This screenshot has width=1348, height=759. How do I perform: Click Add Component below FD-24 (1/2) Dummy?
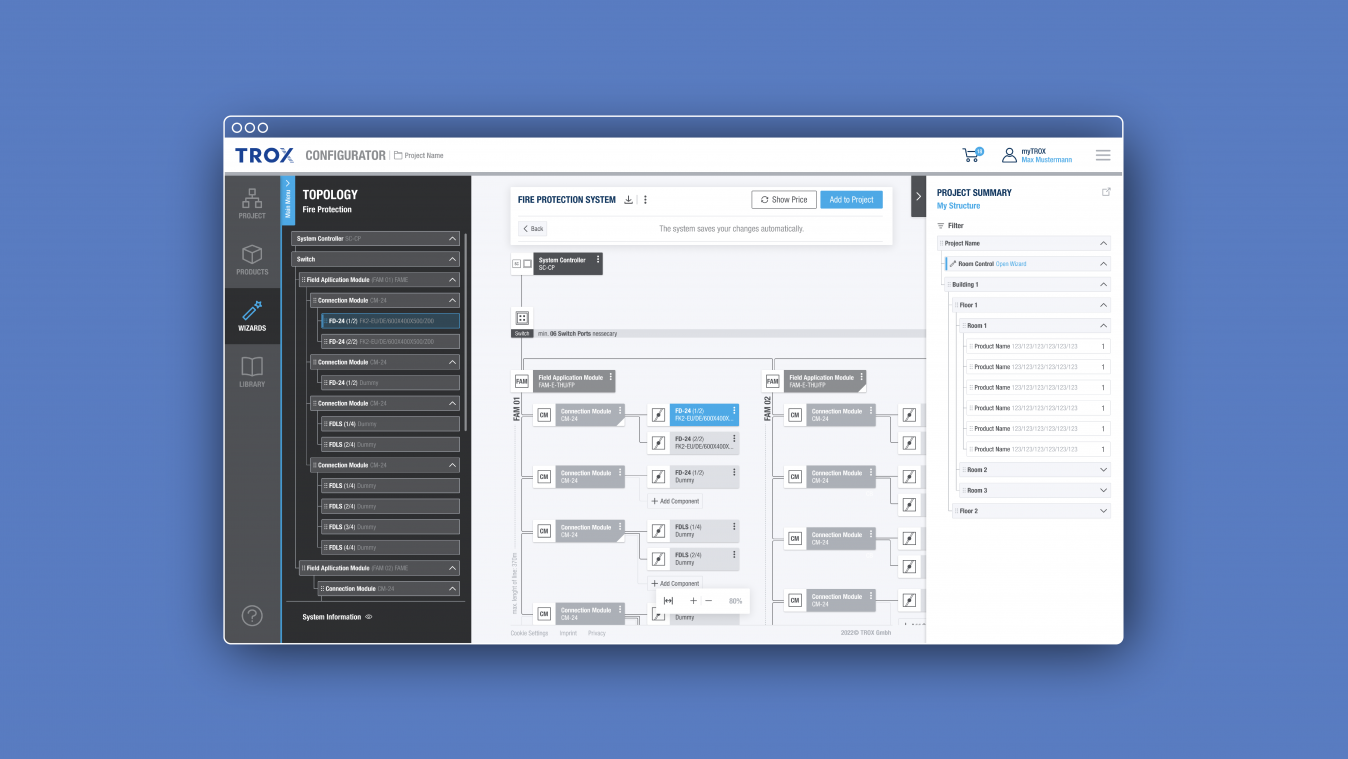(x=676, y=501)
